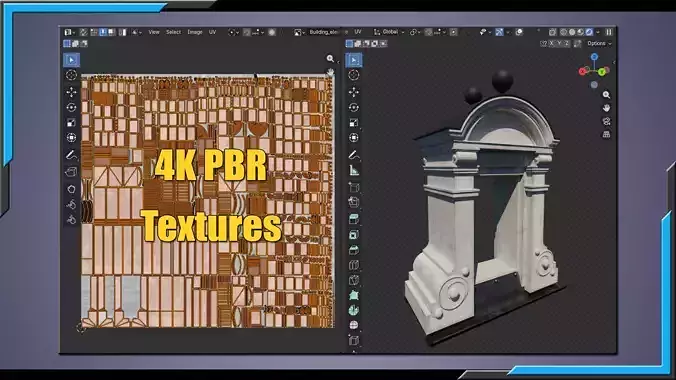Select the Move tool in 3D viewport

(x=354, y=92)
